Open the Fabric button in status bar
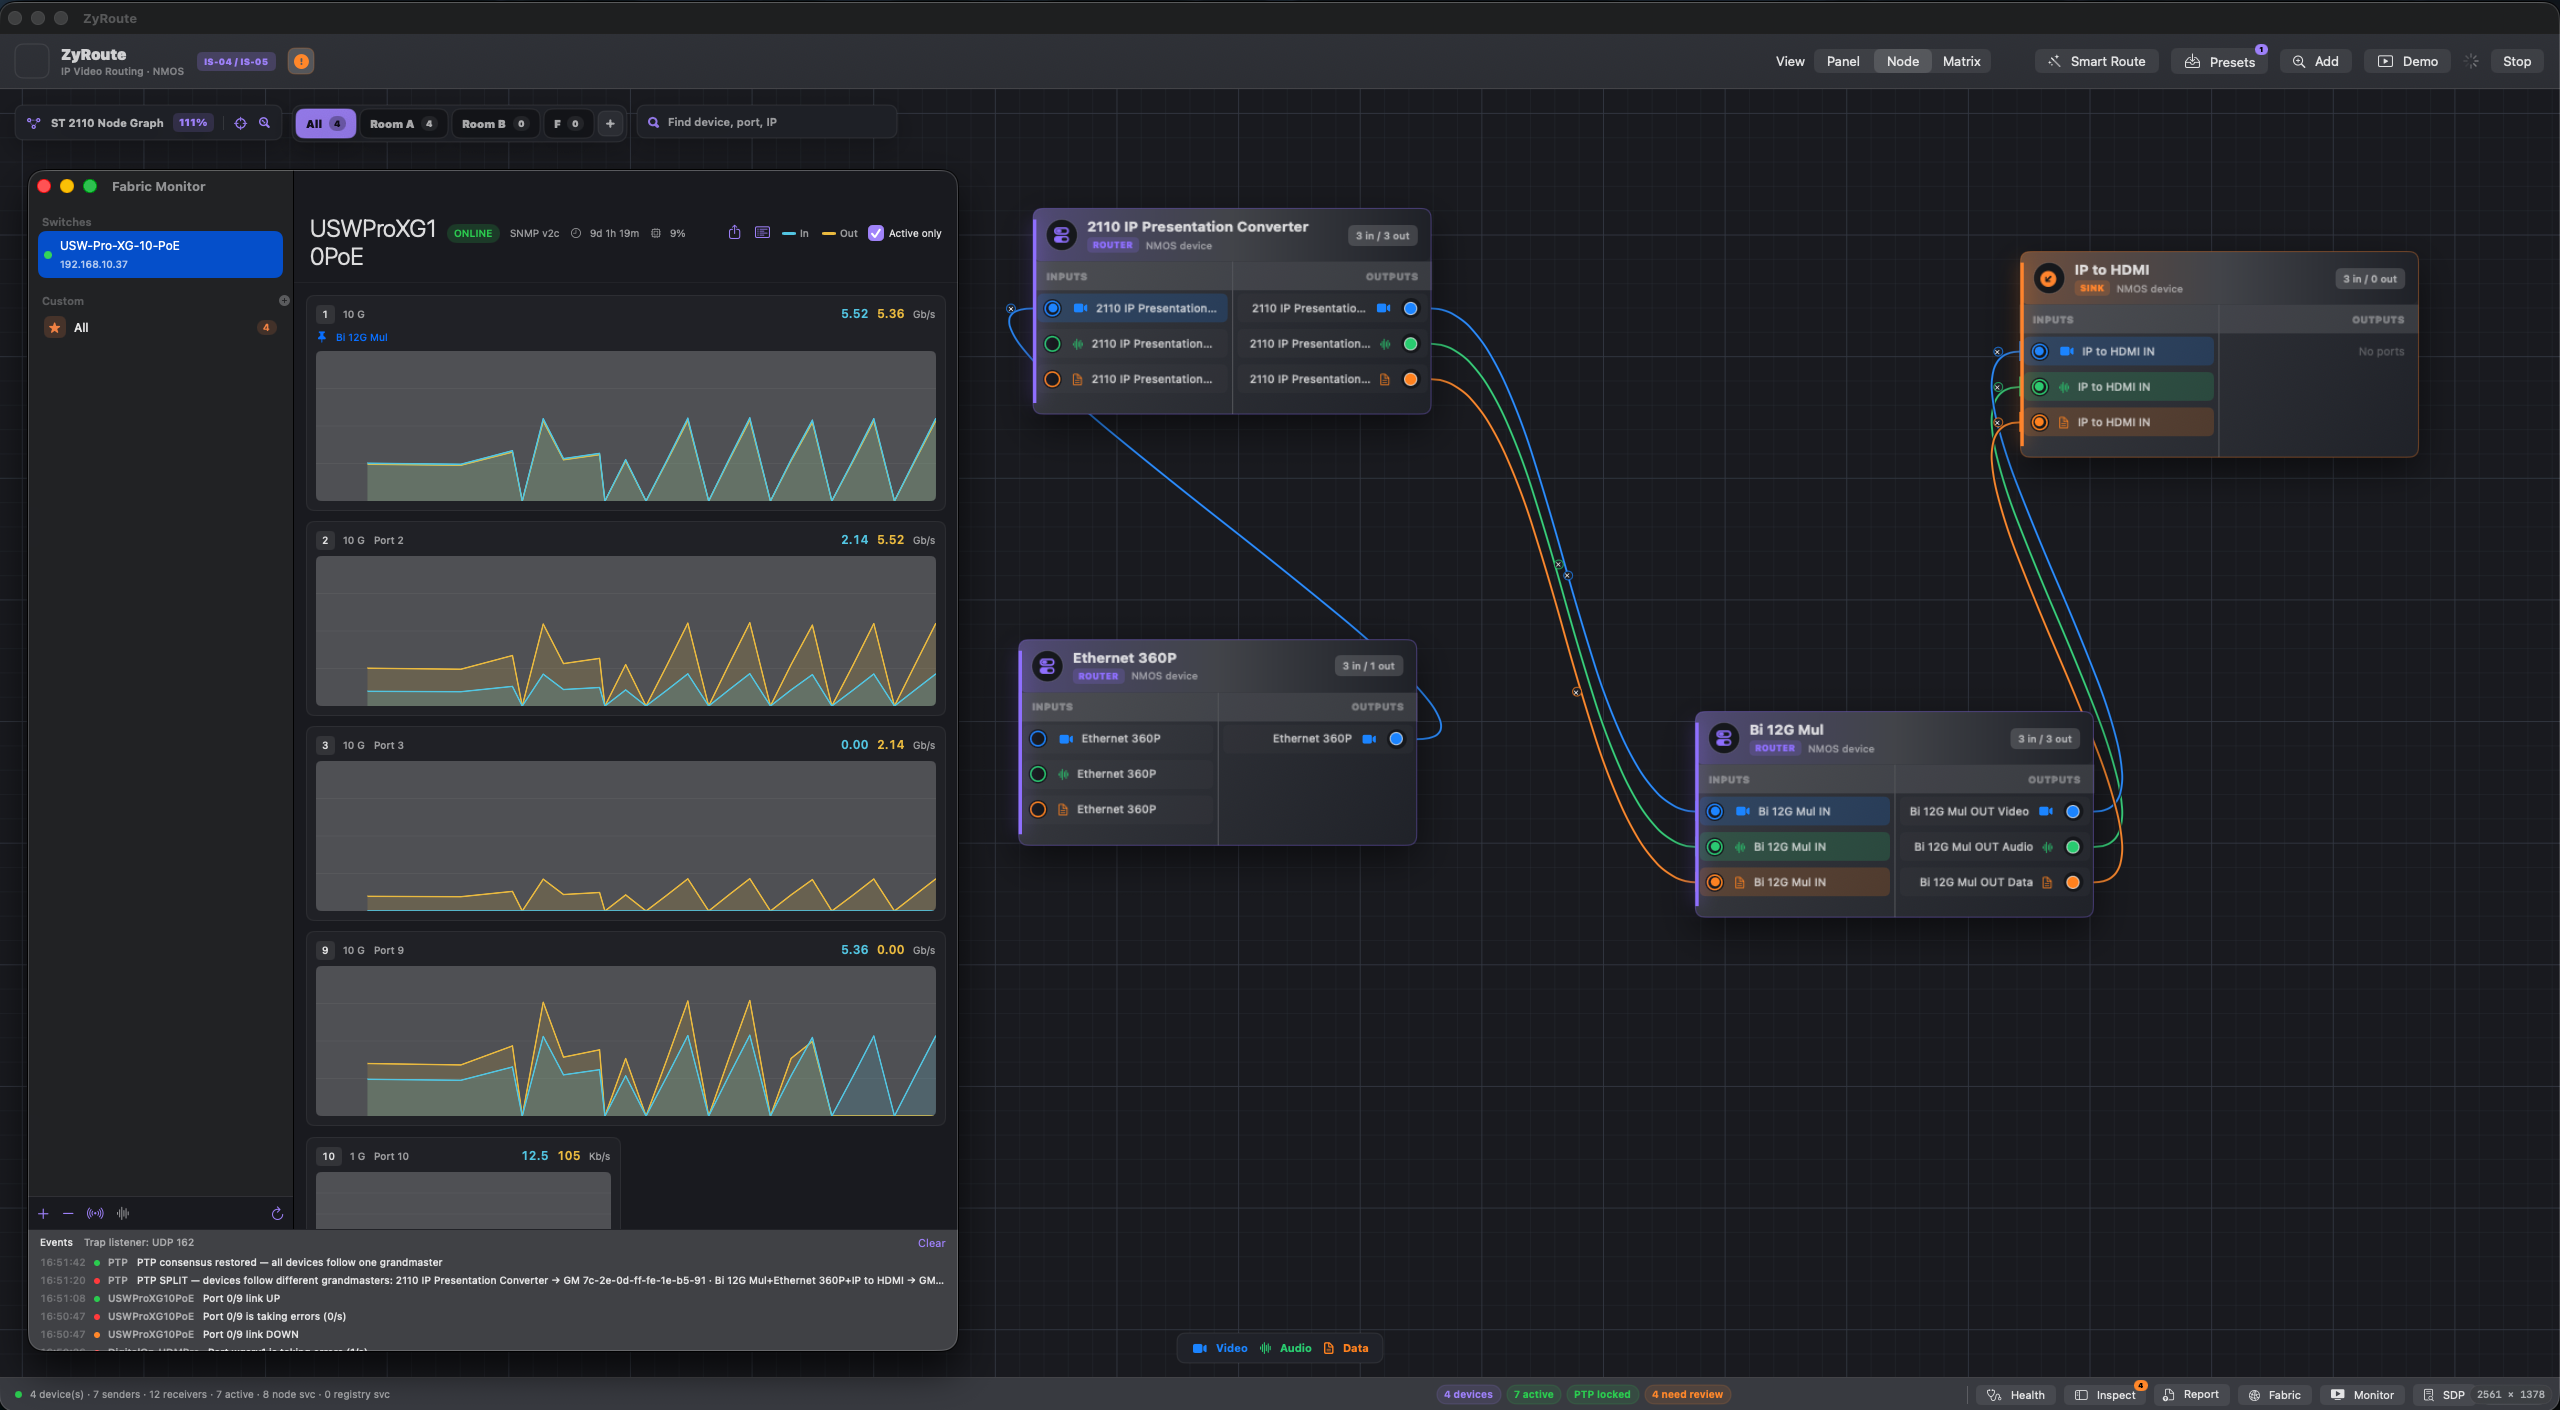Screen dimensions: 2560x1410 pos(2274,1395)
